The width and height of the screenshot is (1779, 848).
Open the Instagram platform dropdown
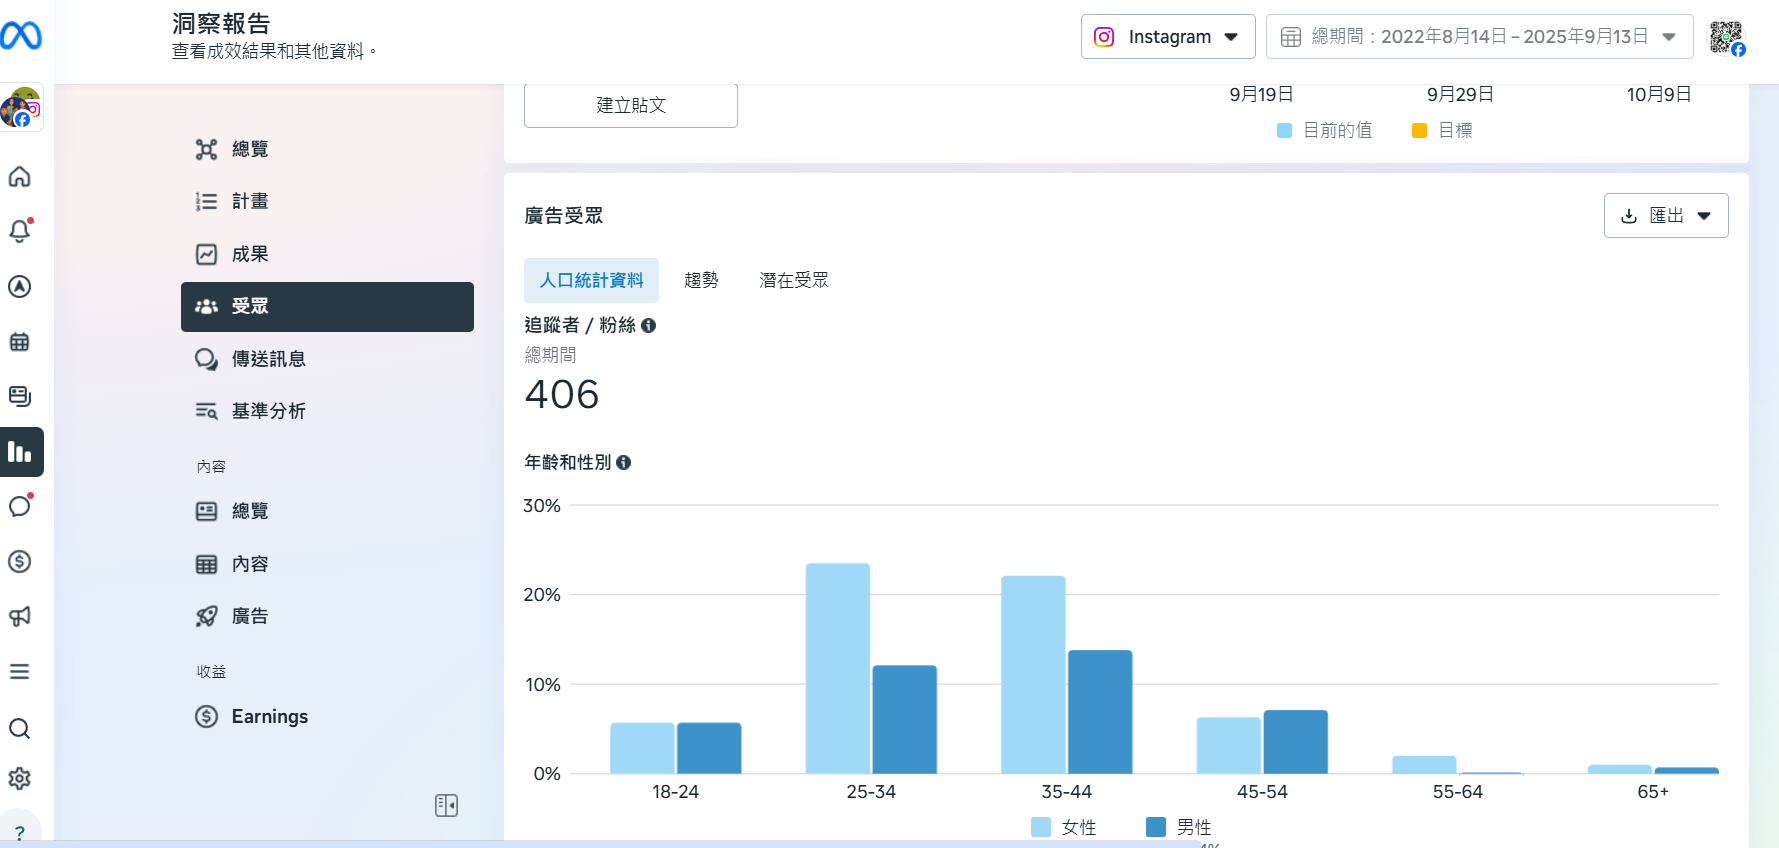pos(1167,37)
